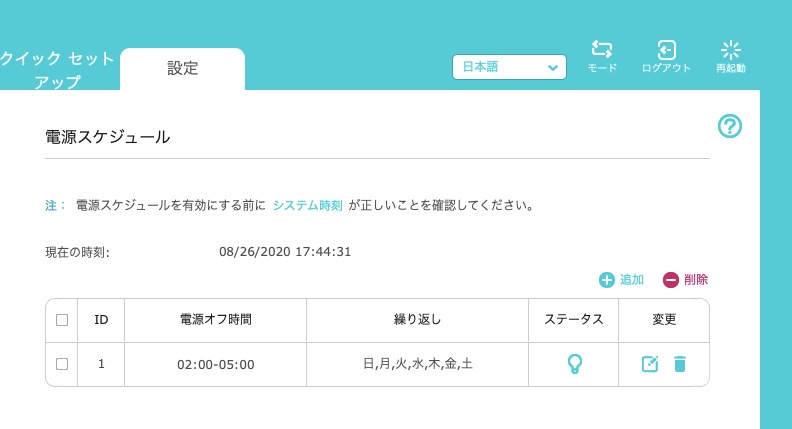
Task: Click the red minus icon for 削除
Action: [x=671, y=280]
